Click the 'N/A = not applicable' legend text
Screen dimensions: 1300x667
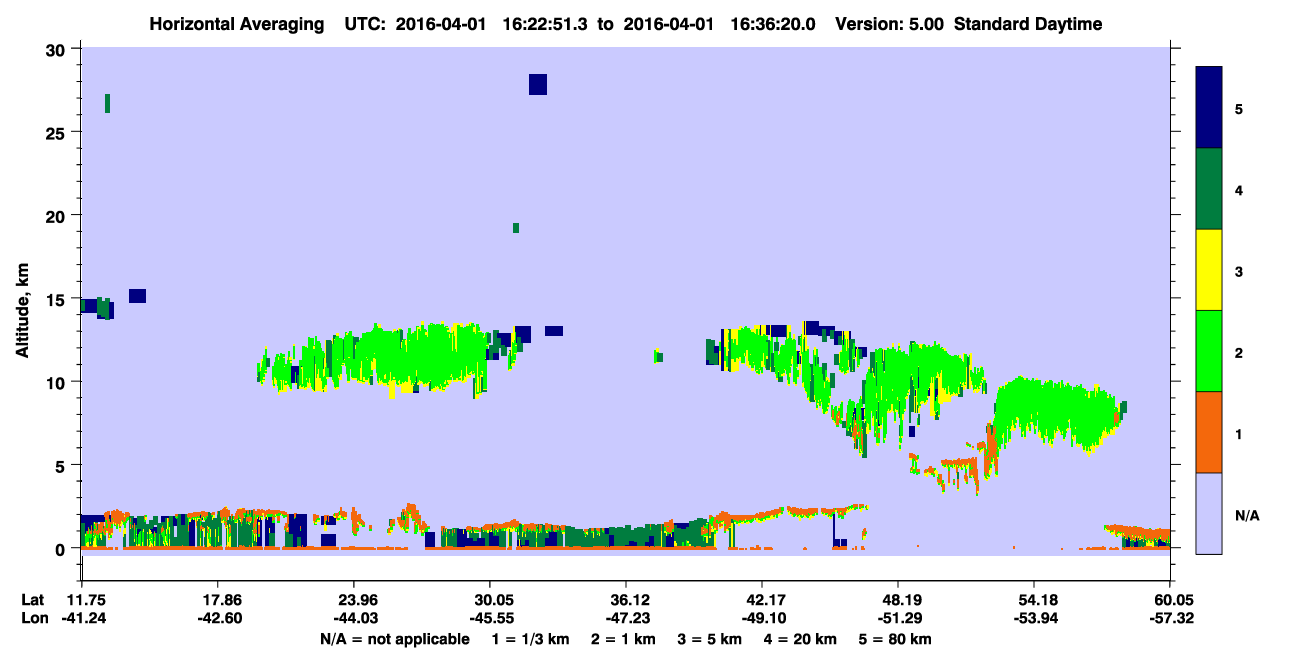[395, 639]
